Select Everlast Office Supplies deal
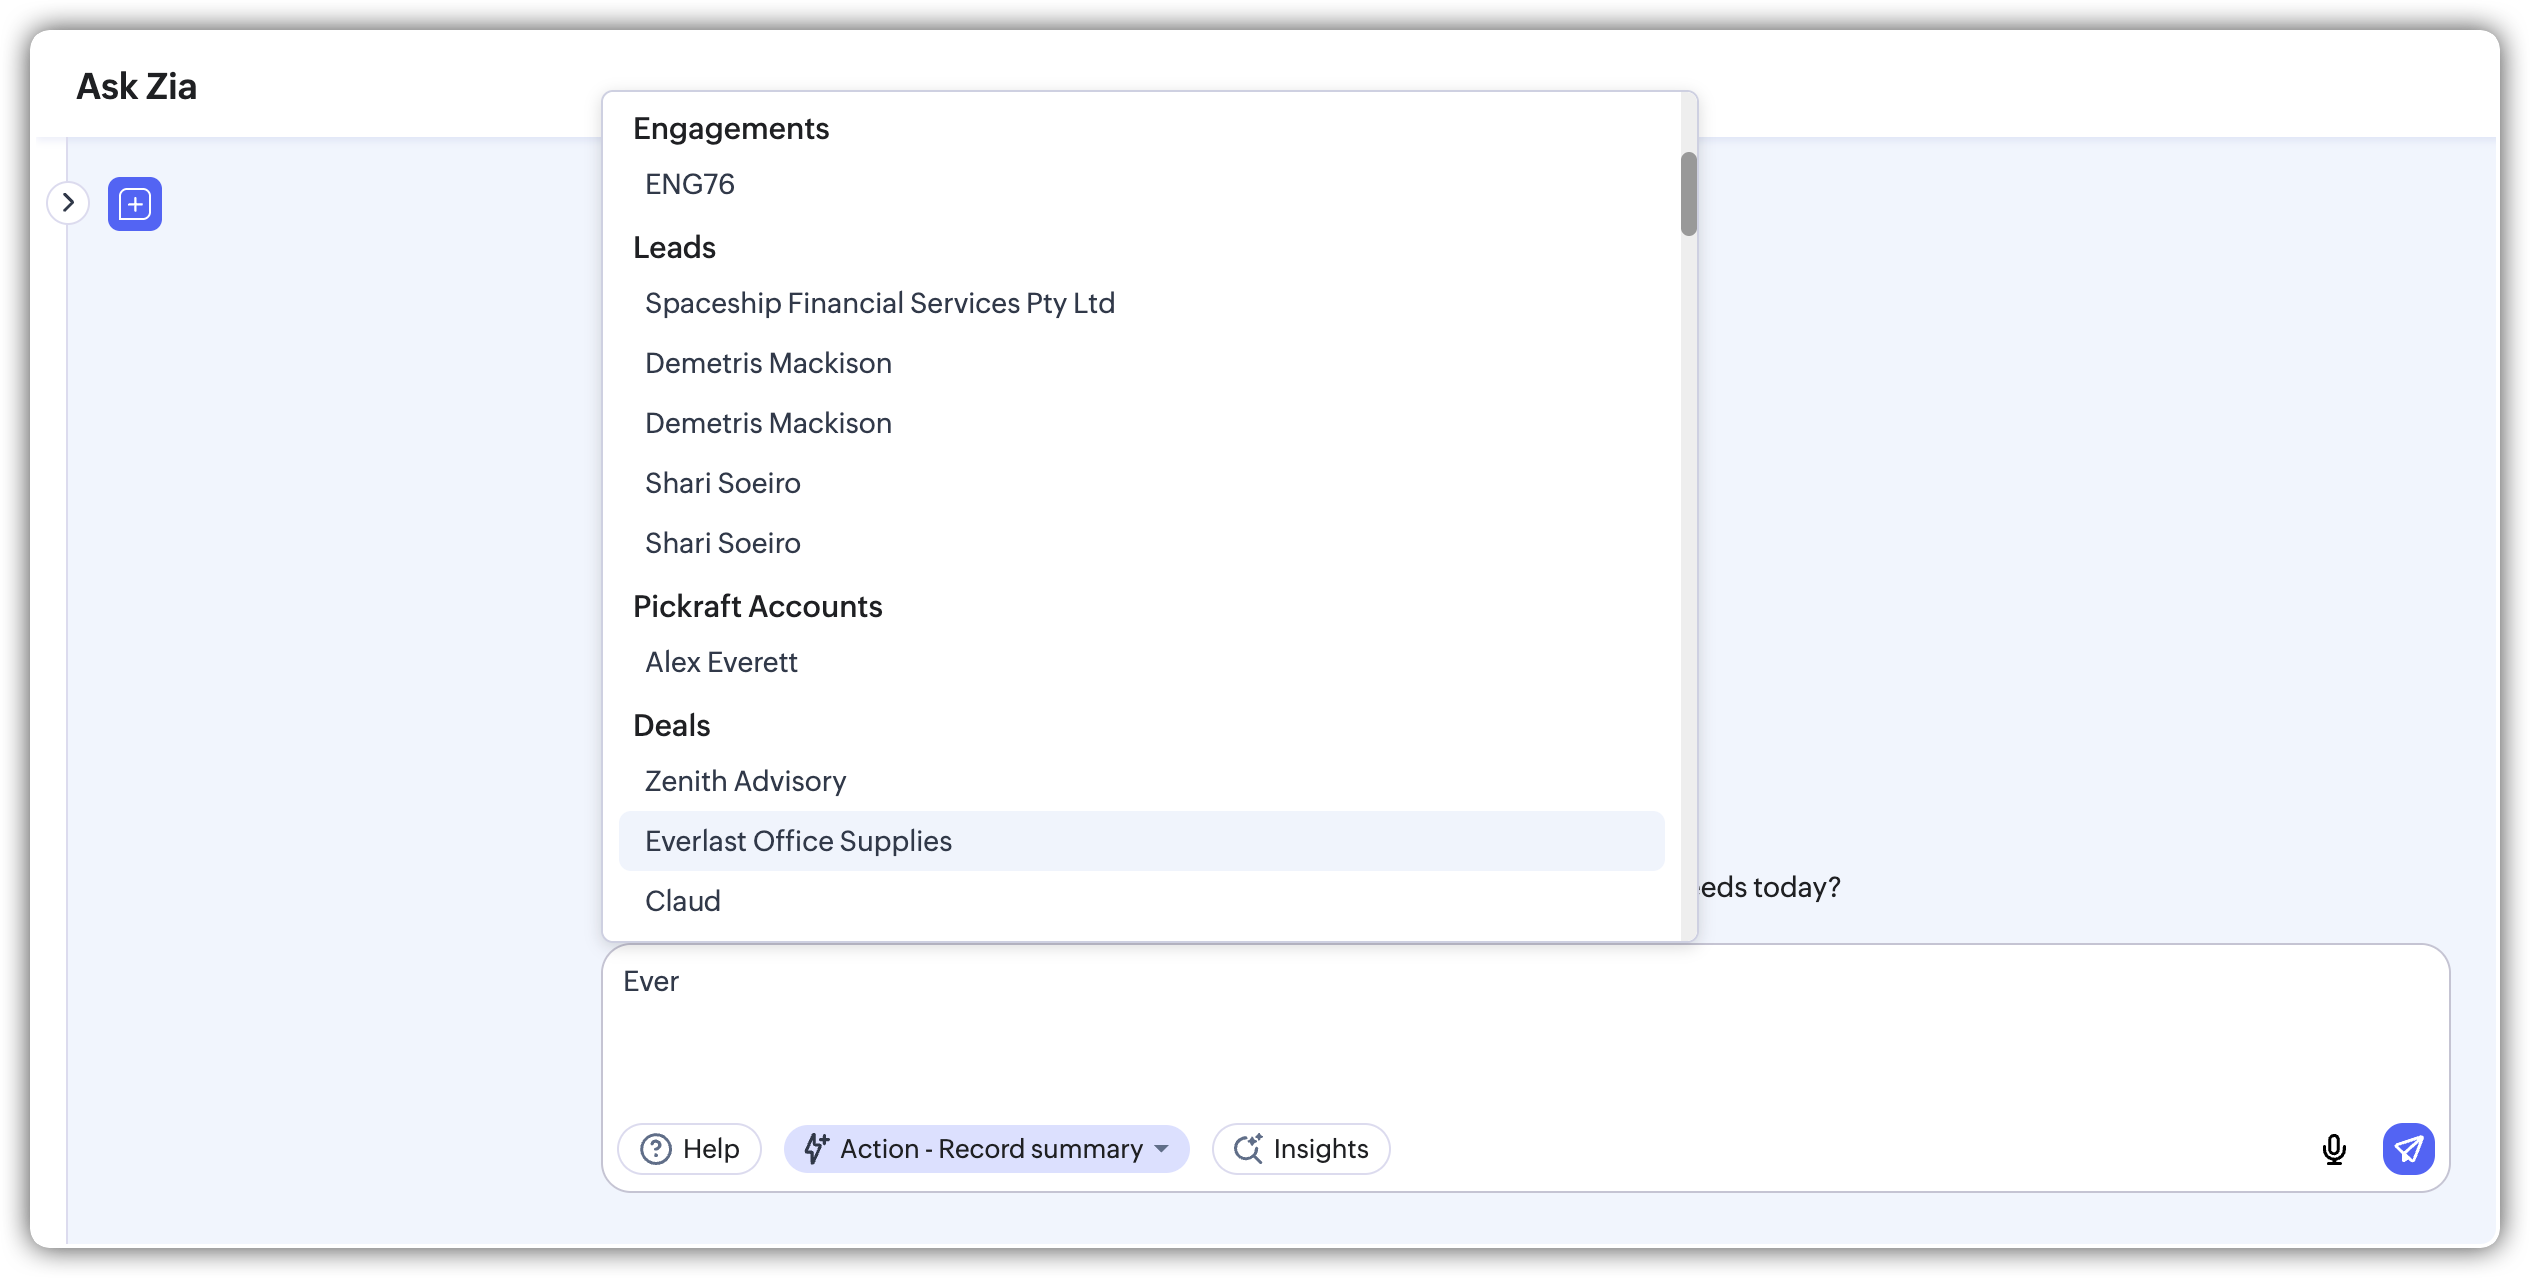Viewport: 2530px width, 1278px height. point(798,841)
